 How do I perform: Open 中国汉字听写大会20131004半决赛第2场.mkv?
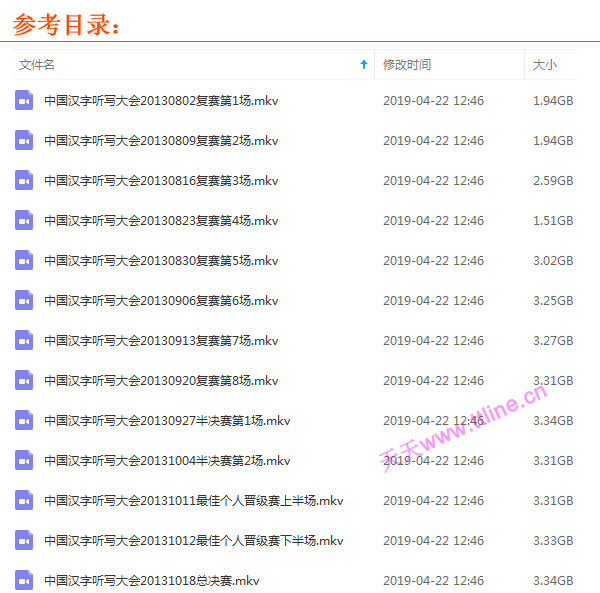[167, 461]
